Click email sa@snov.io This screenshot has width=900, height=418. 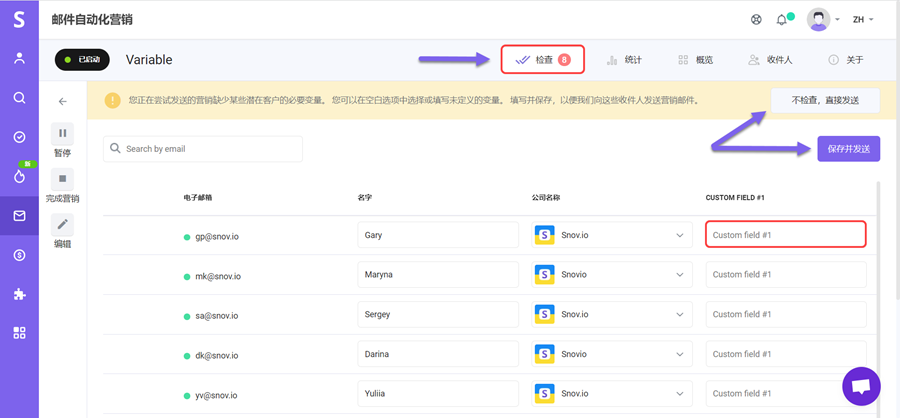(x=216, y=315)
